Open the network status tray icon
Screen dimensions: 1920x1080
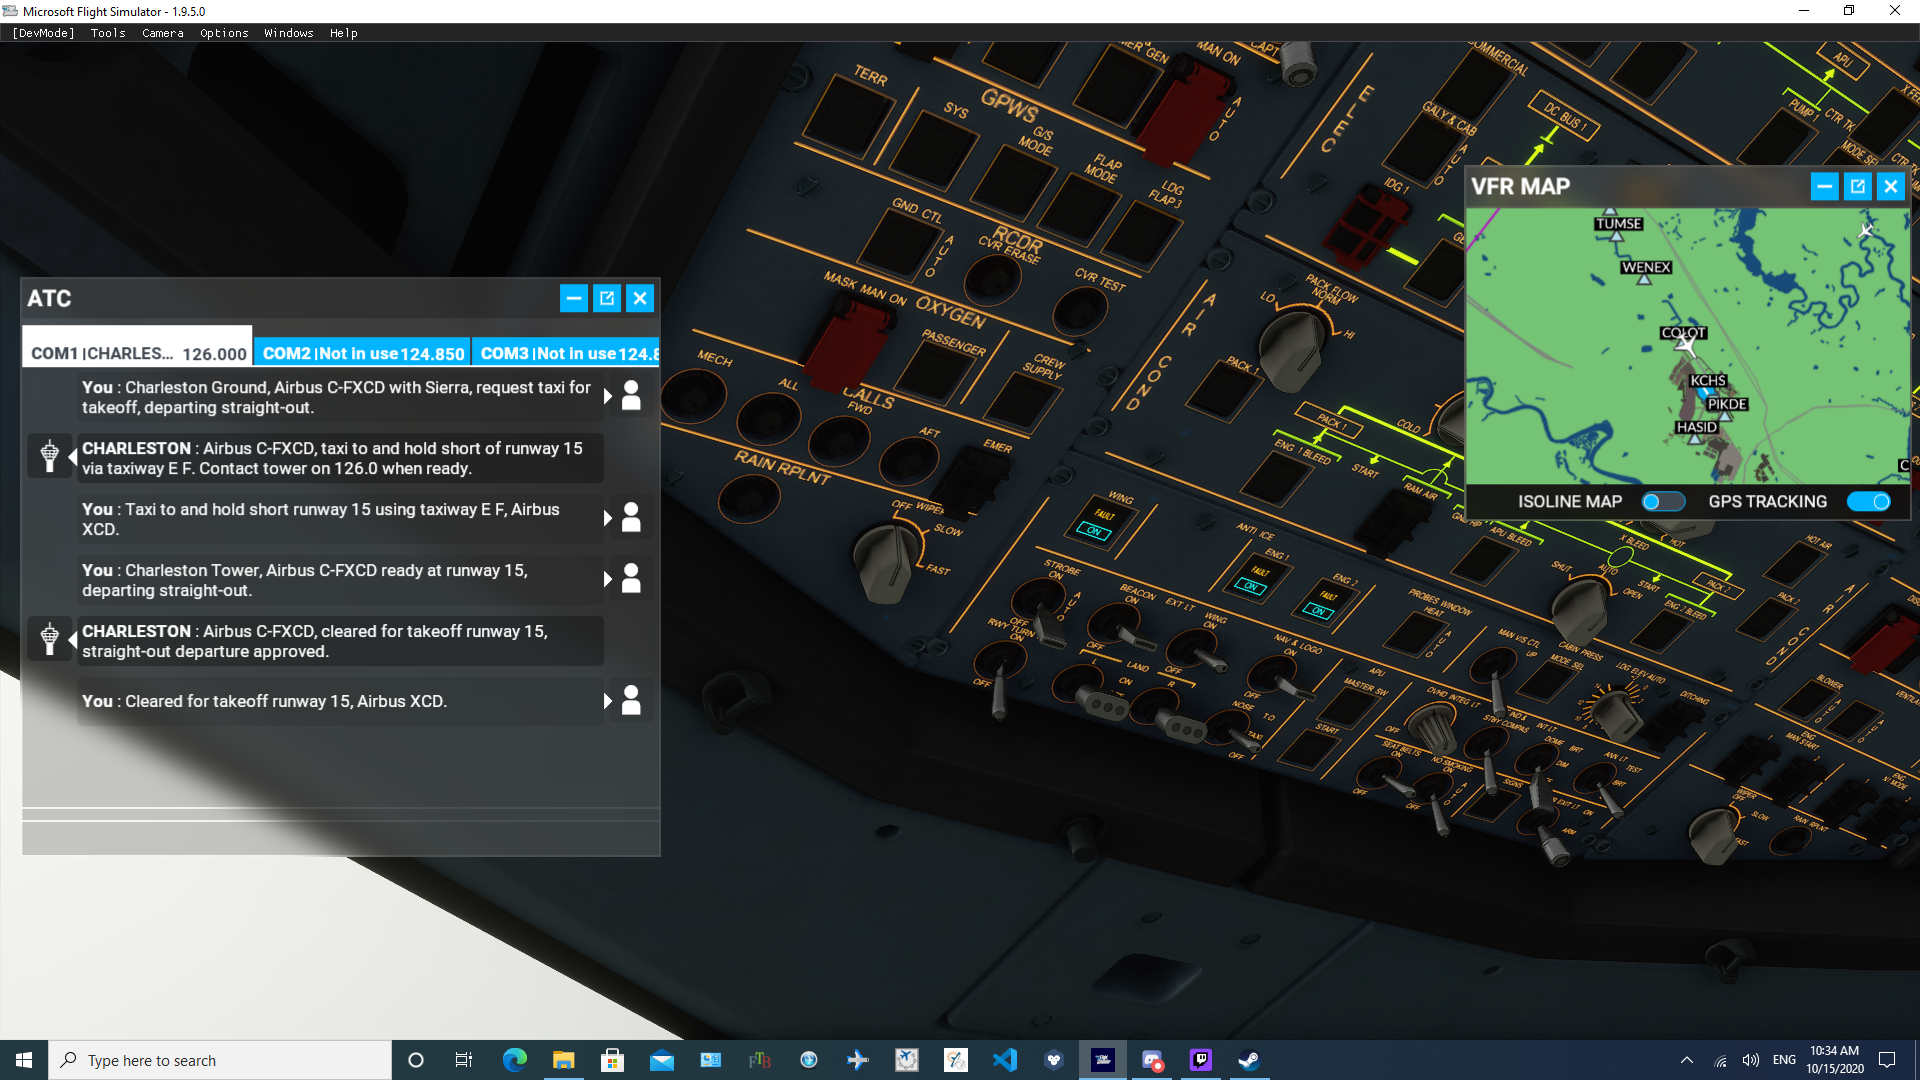1720,1060
